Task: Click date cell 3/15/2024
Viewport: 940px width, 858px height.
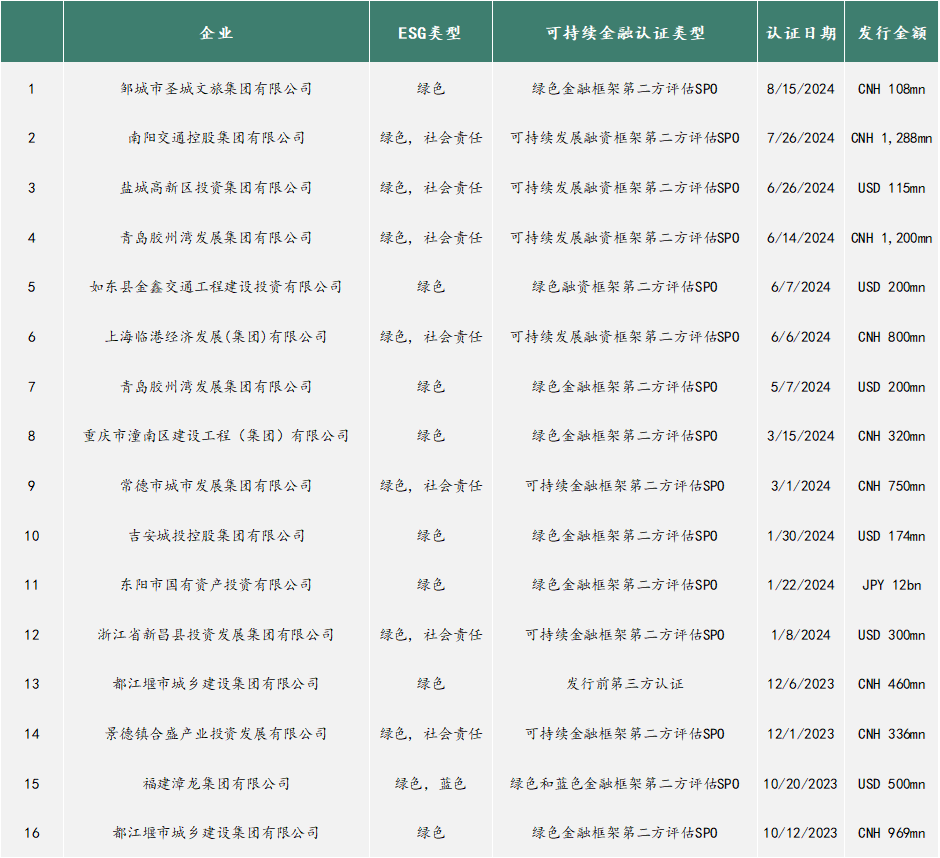Action: [800, 435]
